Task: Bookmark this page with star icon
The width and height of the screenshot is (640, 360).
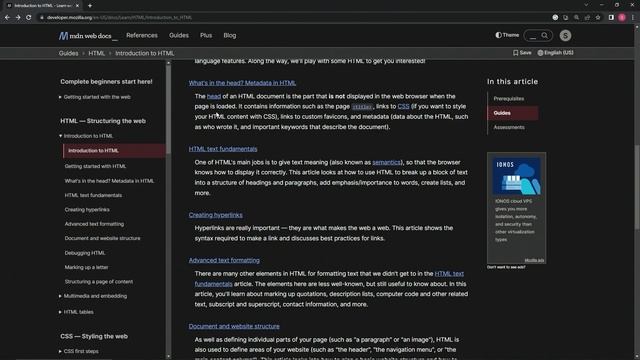Action: point(598,18)
